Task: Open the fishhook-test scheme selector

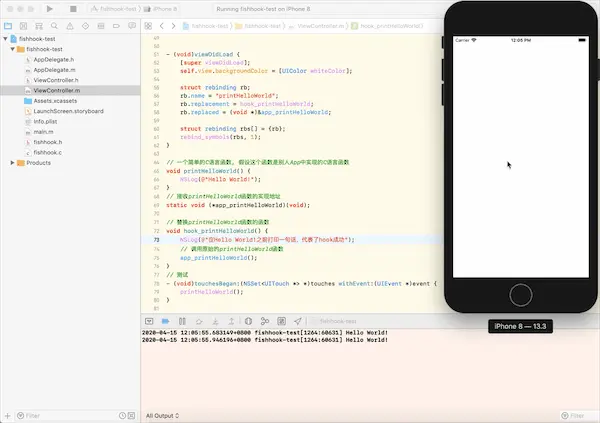Action: click(114, 9)
